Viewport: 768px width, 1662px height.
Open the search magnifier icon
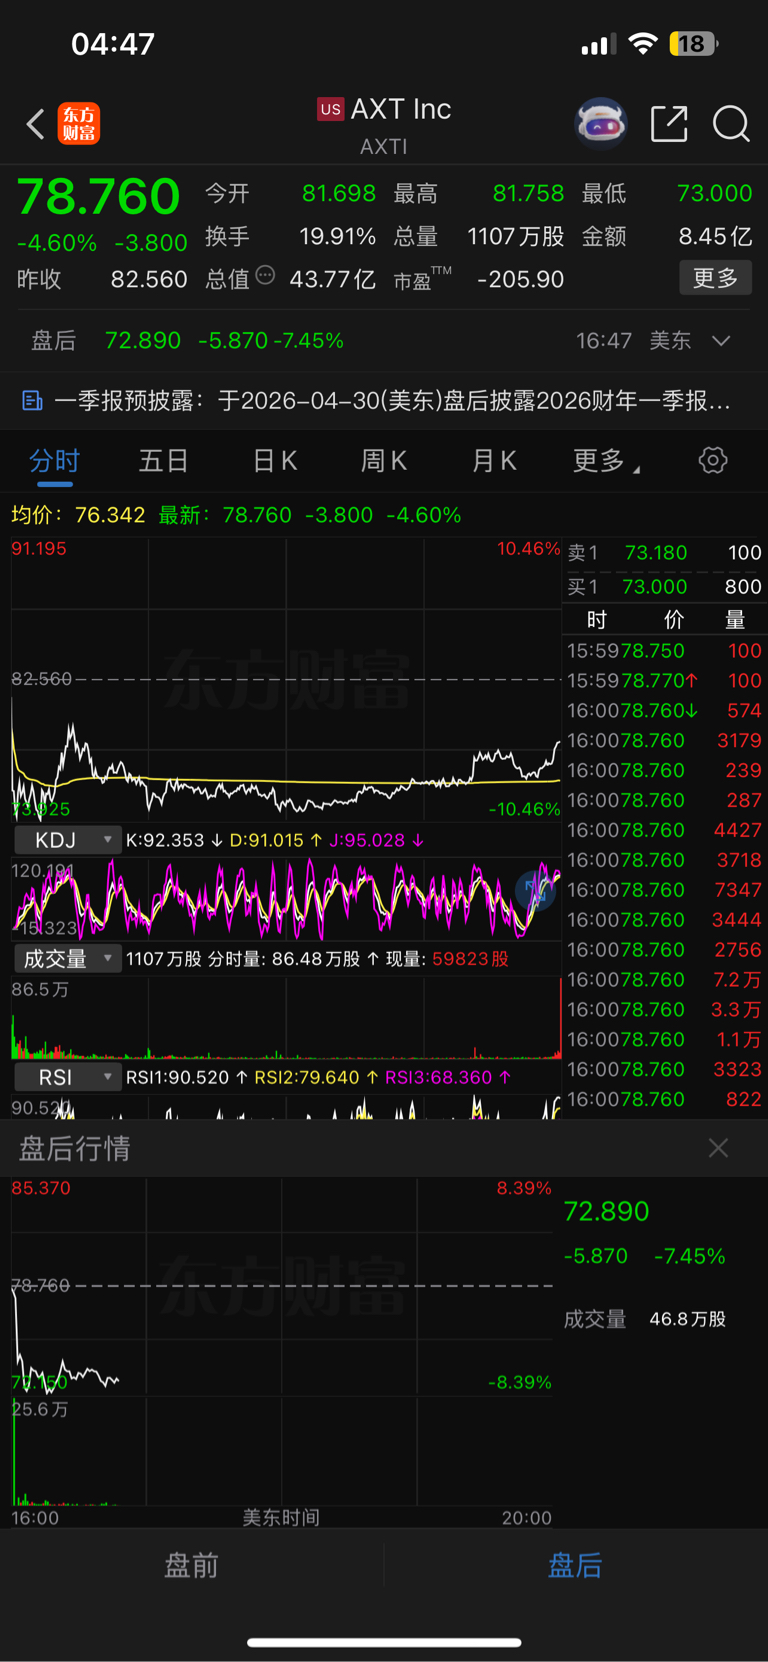731,124
